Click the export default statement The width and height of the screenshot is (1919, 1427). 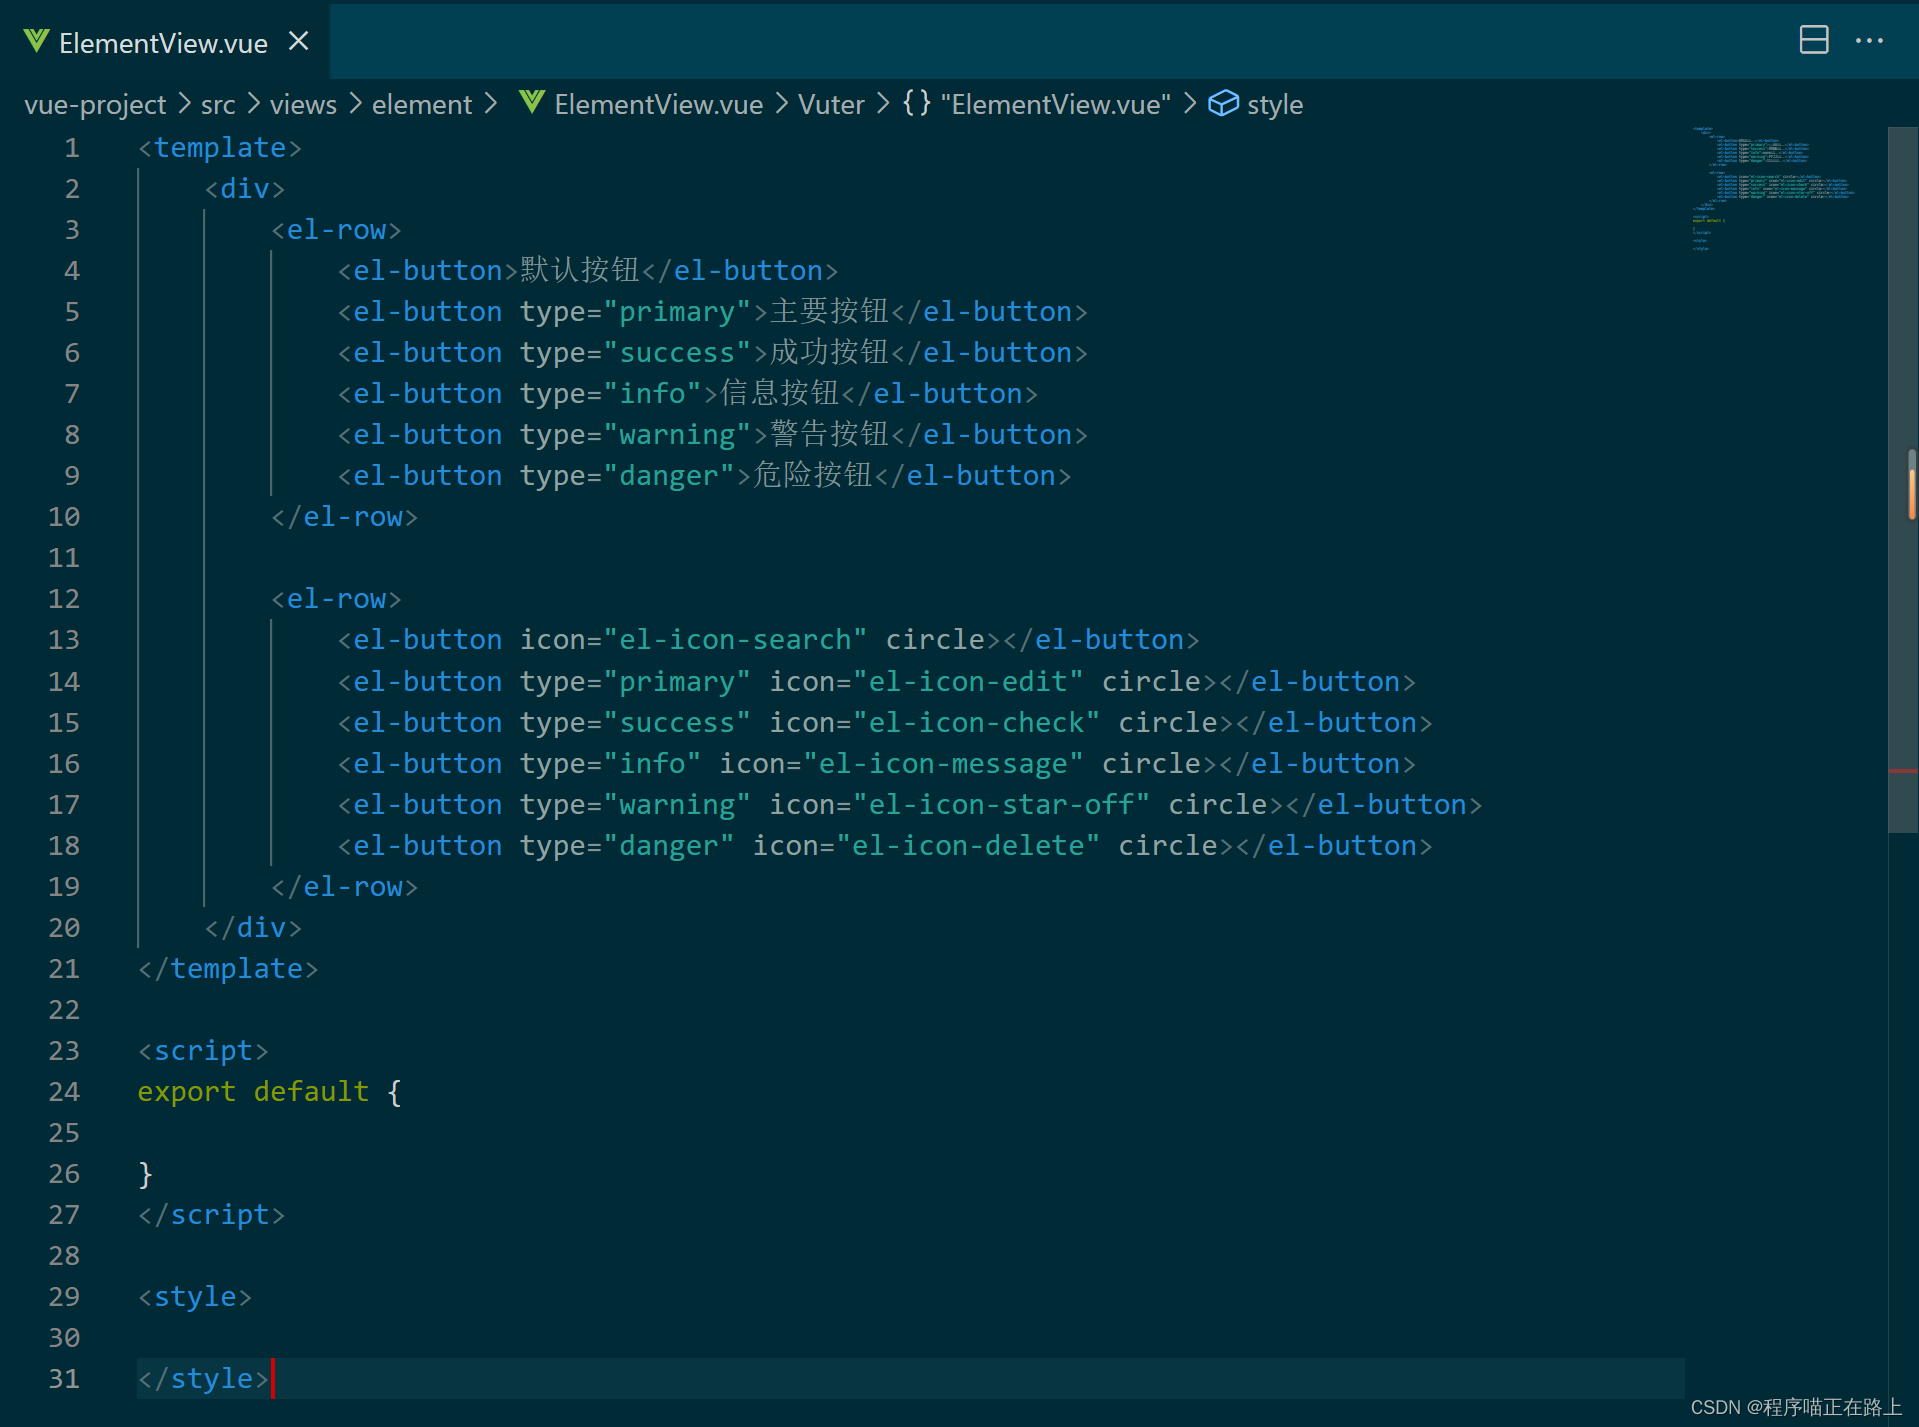253,1092
